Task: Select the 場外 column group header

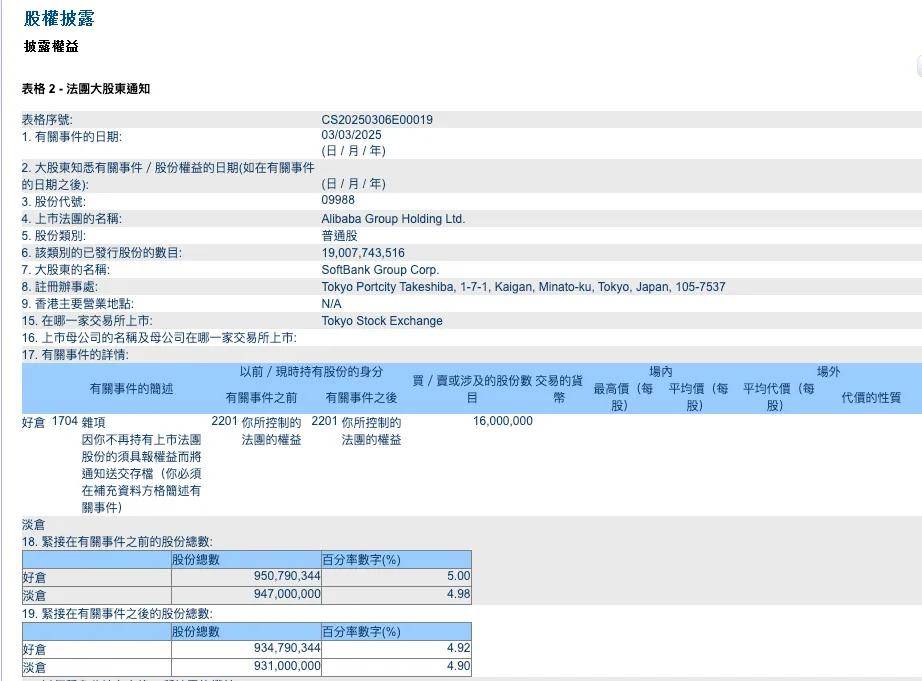Action: pos(828,372)
